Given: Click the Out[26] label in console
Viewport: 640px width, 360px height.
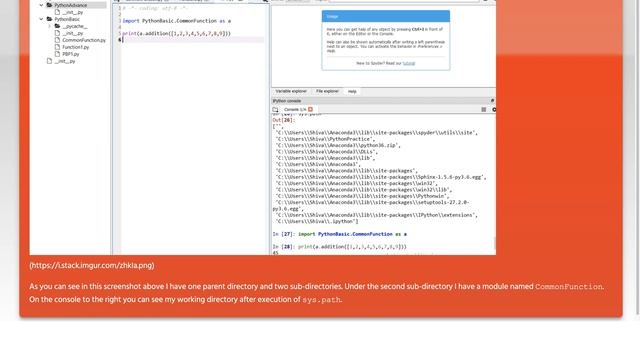Looking at the screenshot, I should (284, 120).
